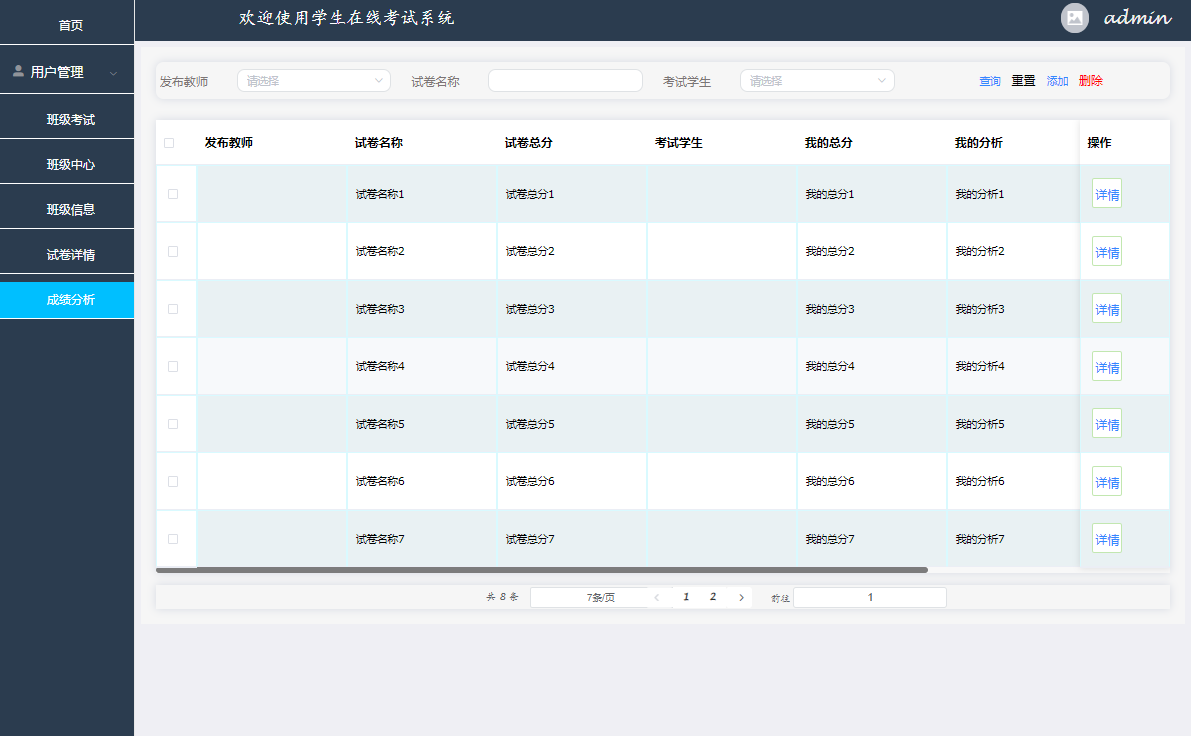
Task: Open 详情 for 试卷名称3 row
Action: click(1107, 309)
